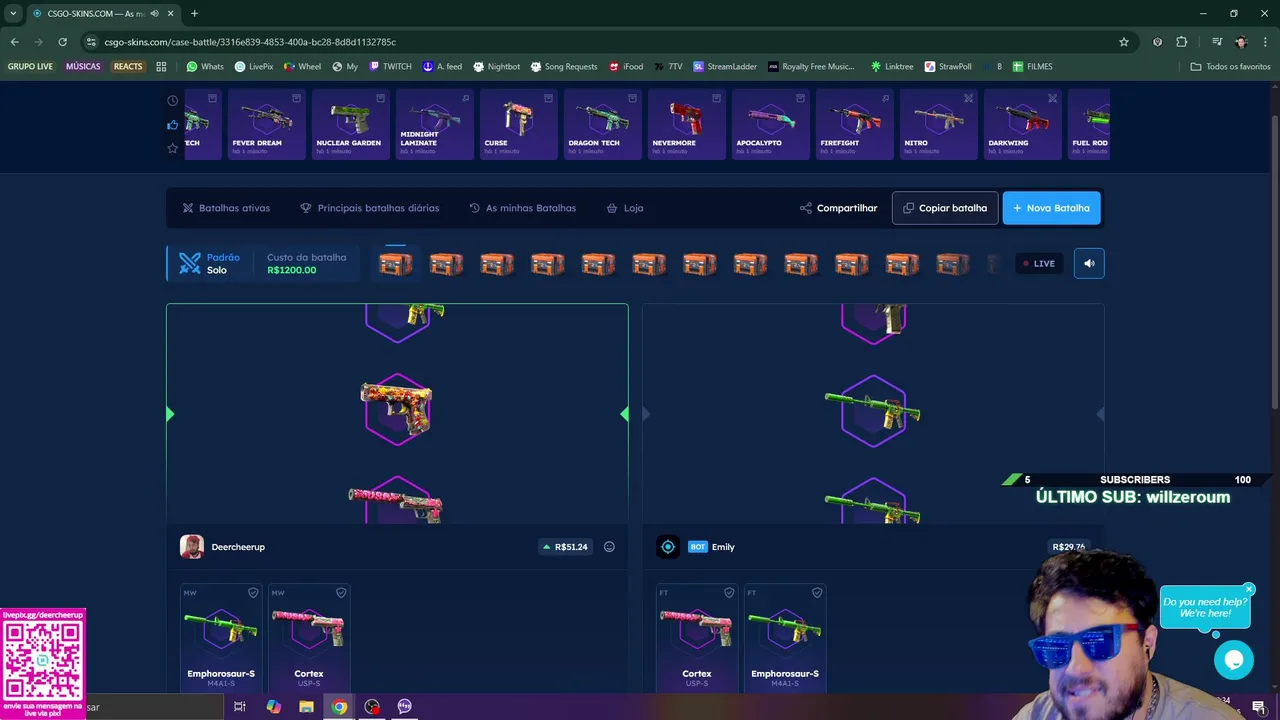The image size is (1280, 720).
Task: Click shield icon on Emily's Emphorosaur-S card
Action: [817, 593]
